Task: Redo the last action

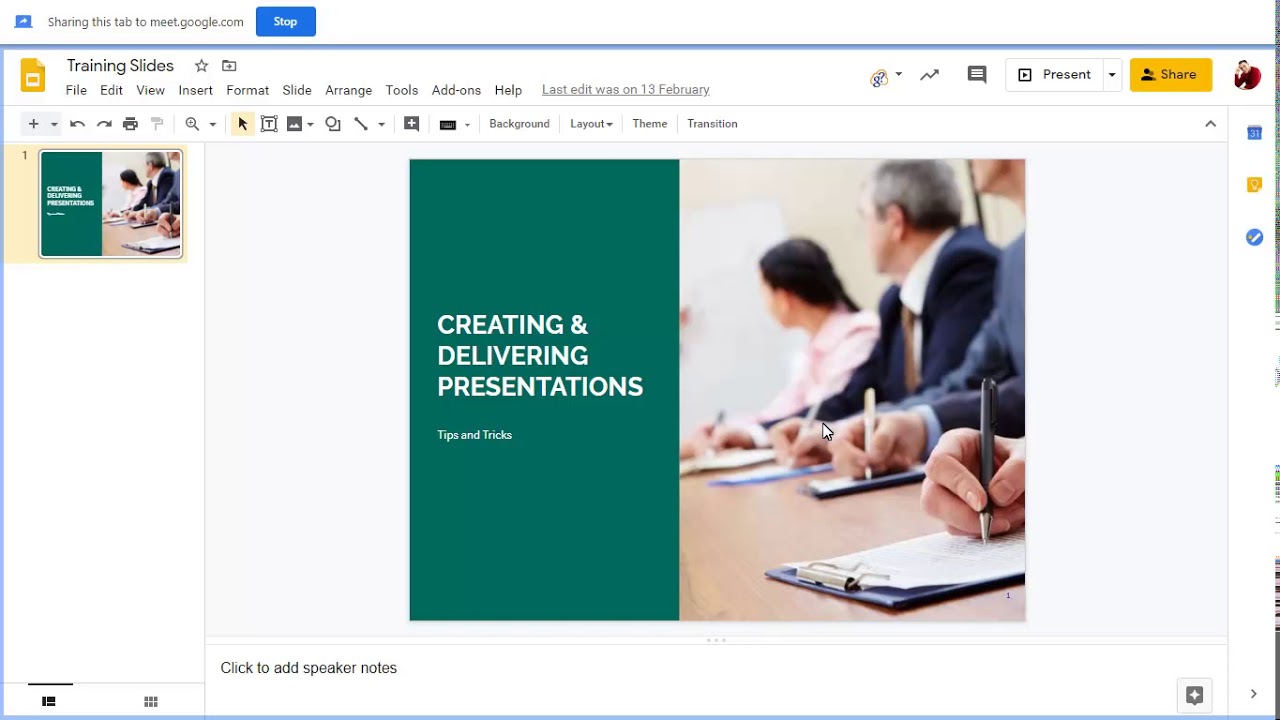Action: [x=104, y=124]
